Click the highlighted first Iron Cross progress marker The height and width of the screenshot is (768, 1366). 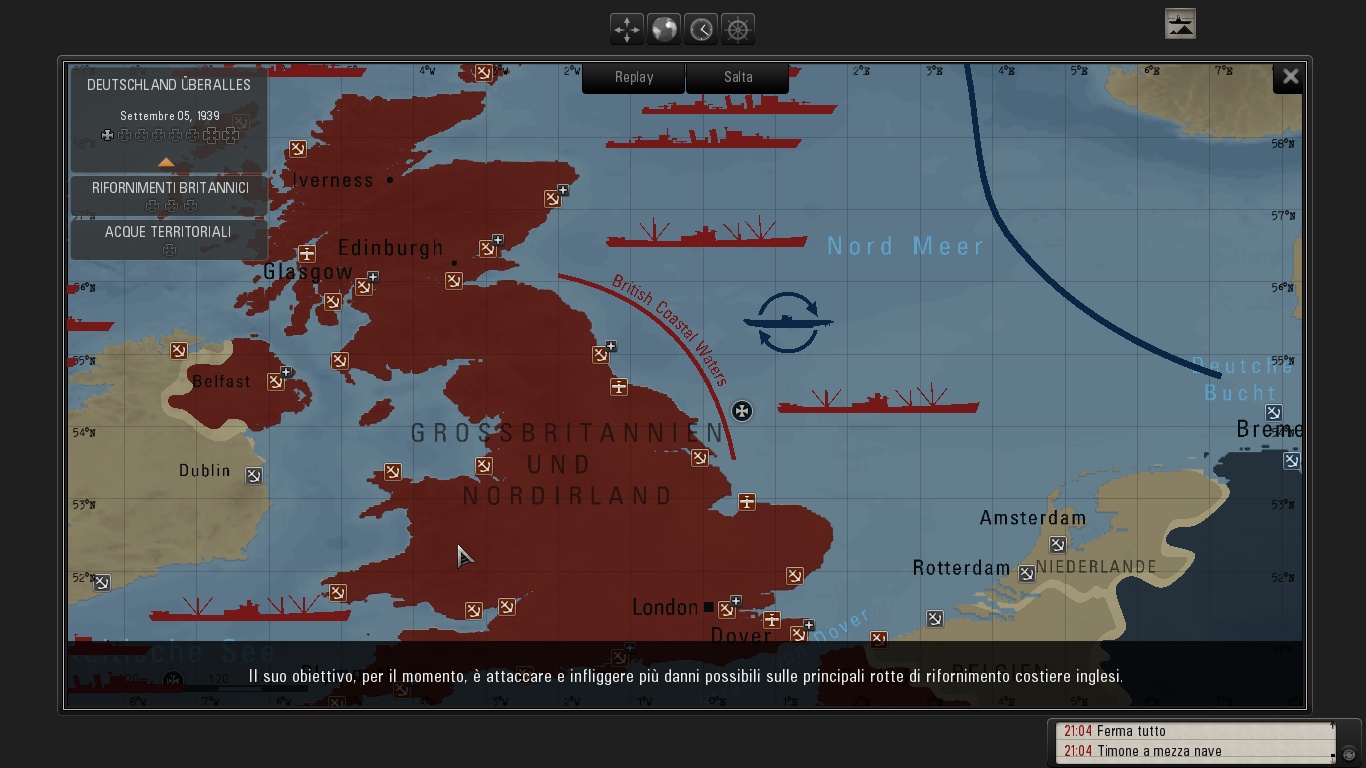(x=108, y=135)
